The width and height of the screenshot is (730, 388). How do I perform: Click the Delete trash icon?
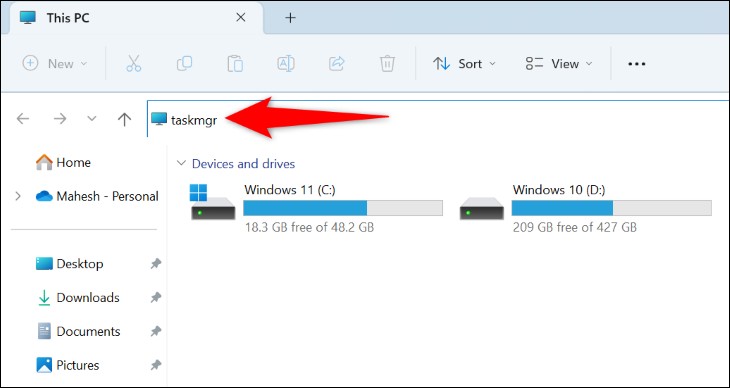387,63
